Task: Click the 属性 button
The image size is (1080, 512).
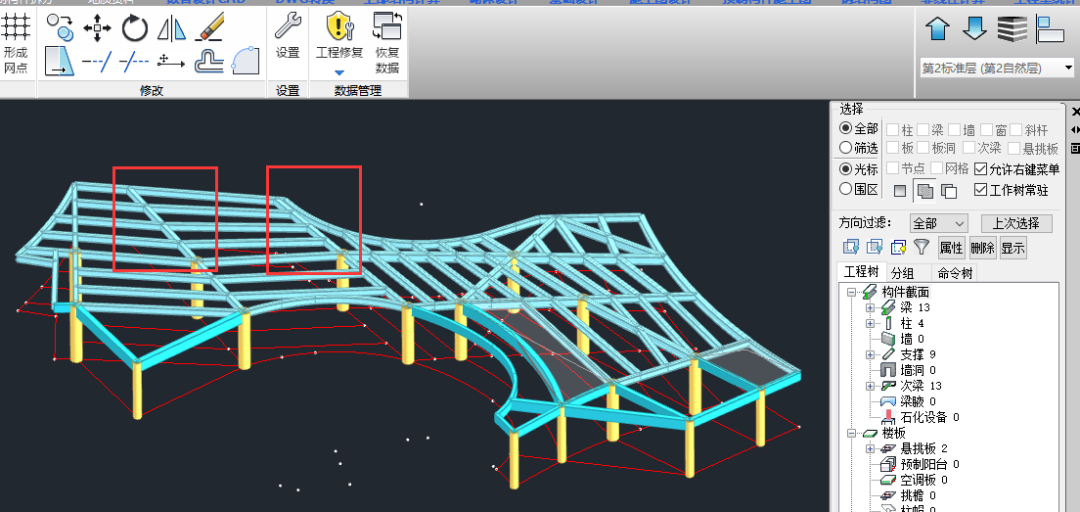Action: [951, 247]
